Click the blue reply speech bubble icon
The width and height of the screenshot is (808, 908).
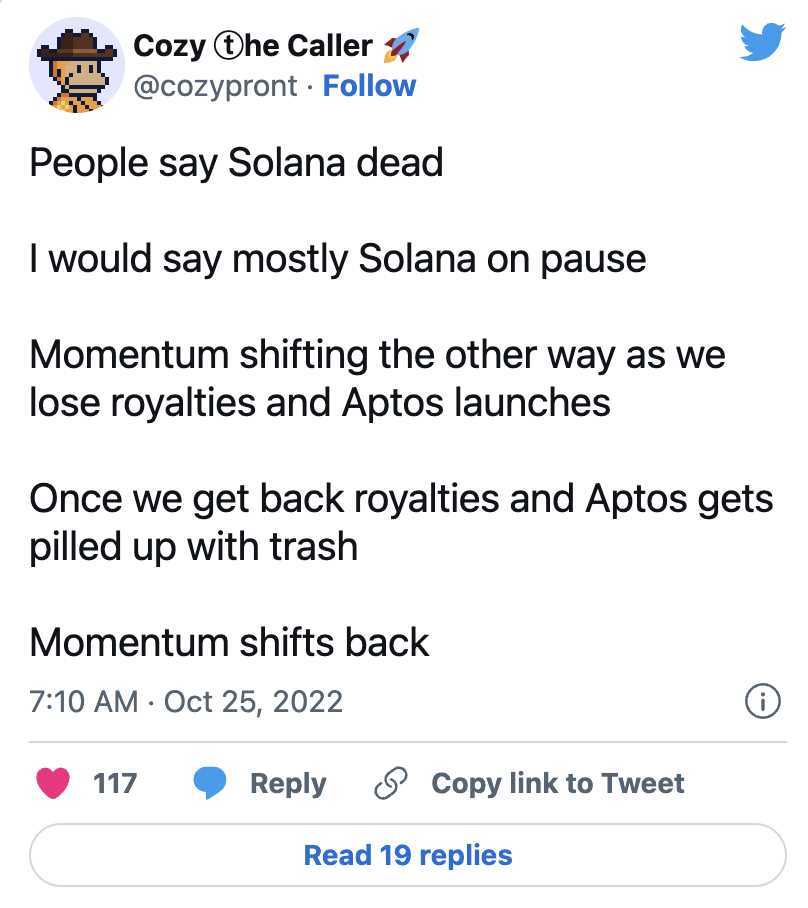coord(212,782)
